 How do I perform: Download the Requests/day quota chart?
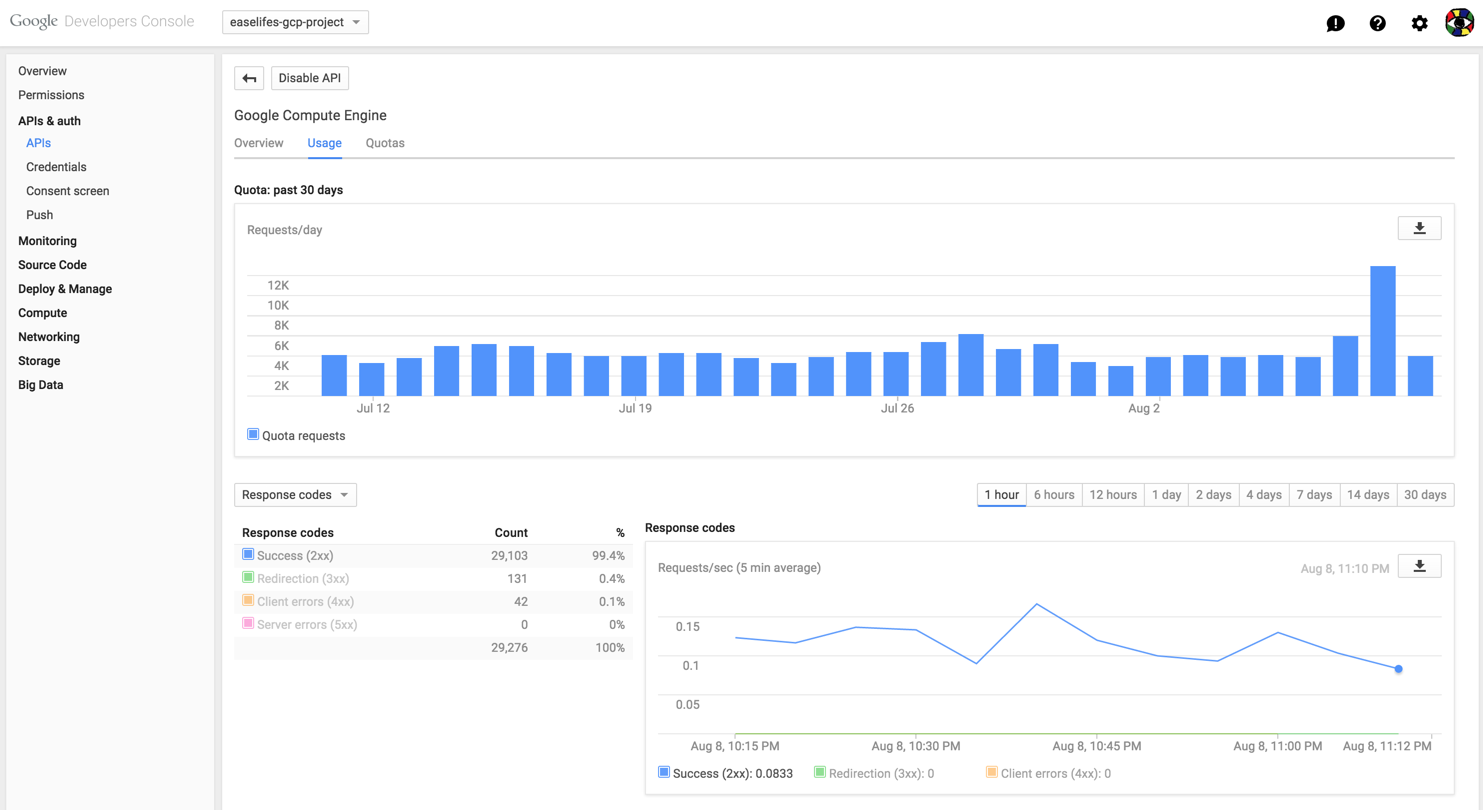point(1419,227)
